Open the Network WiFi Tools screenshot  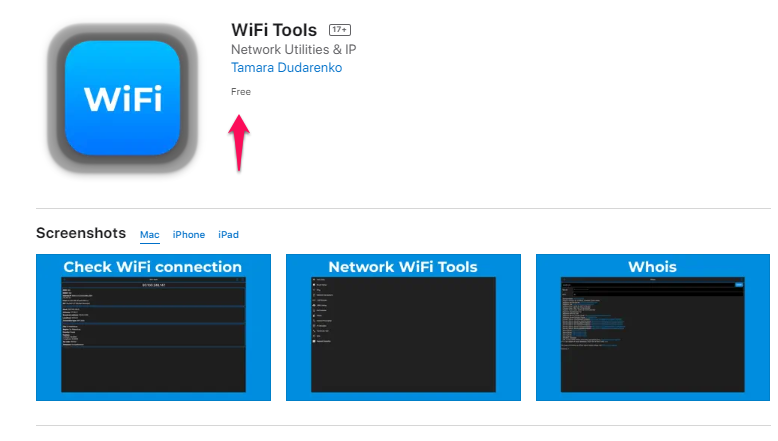(x=403, y=327)
